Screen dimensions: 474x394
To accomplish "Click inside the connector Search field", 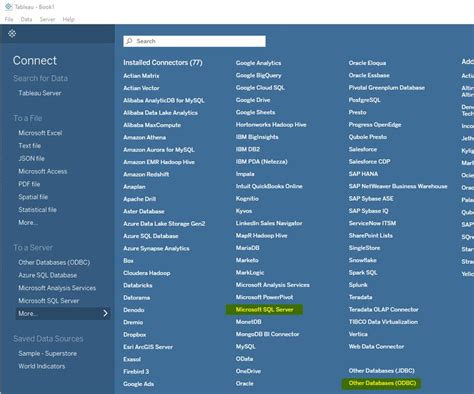I will (194, 41).
